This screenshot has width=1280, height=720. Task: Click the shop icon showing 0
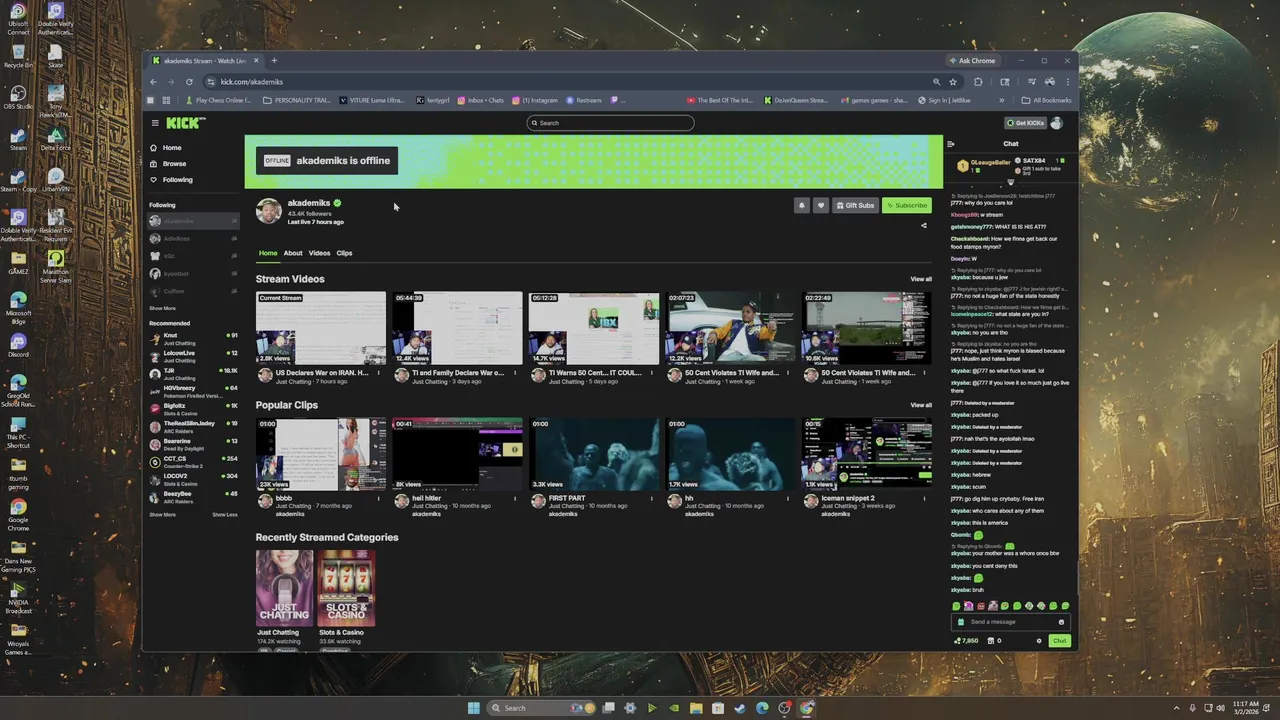point(995,641)
